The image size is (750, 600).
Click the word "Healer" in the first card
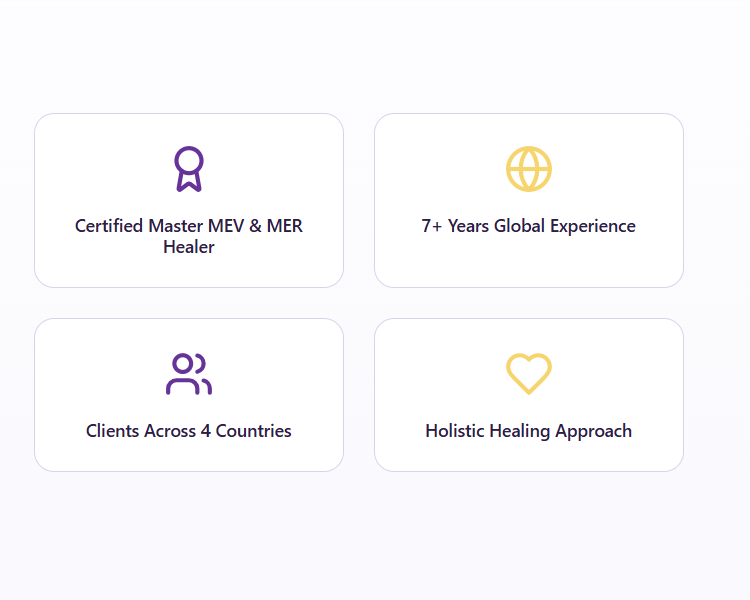point(189,247)
